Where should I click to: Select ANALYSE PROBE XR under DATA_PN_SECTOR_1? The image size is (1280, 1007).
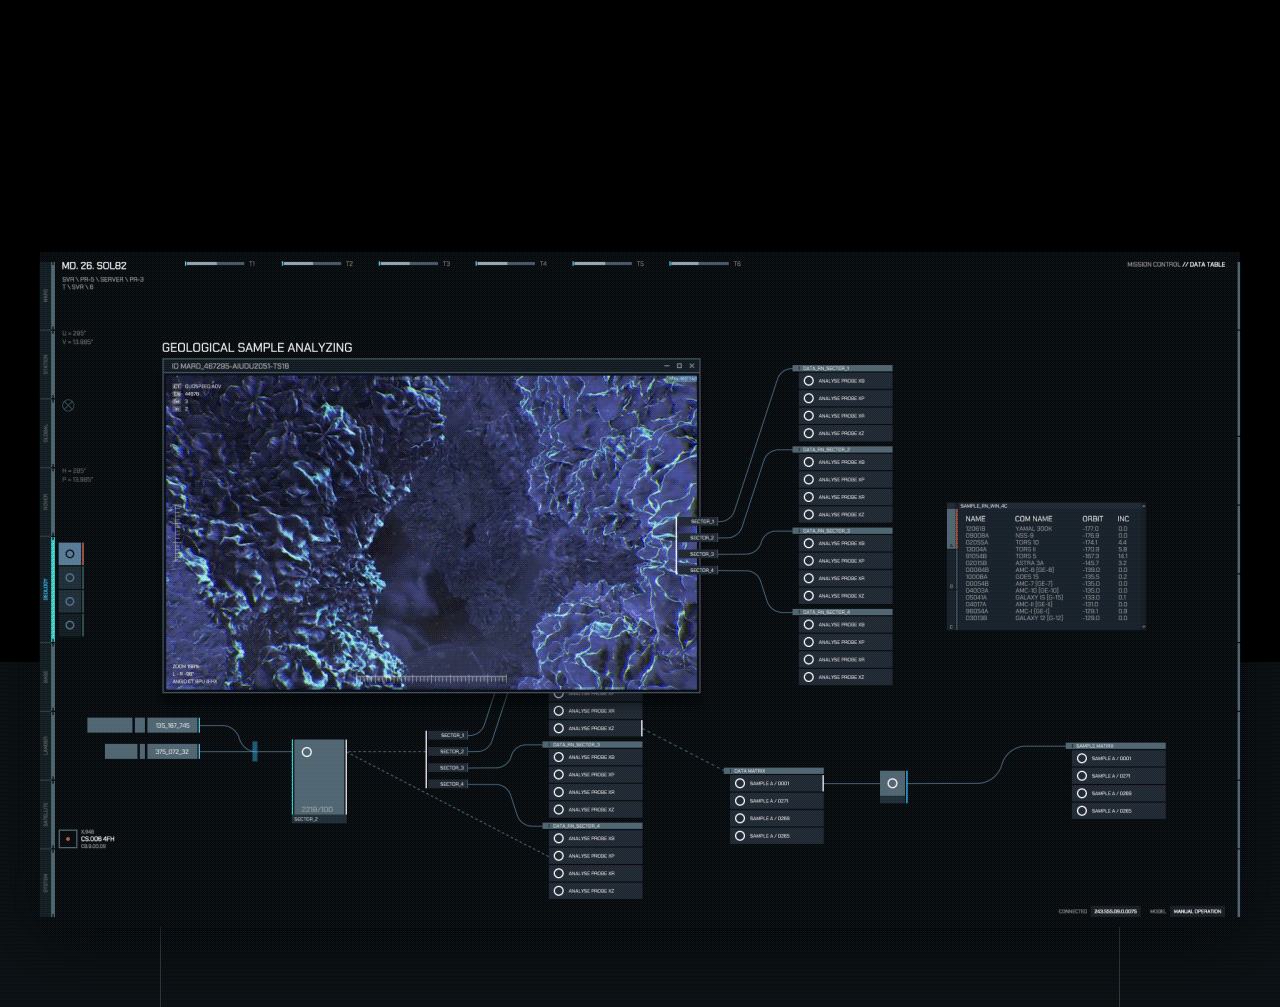845,416
